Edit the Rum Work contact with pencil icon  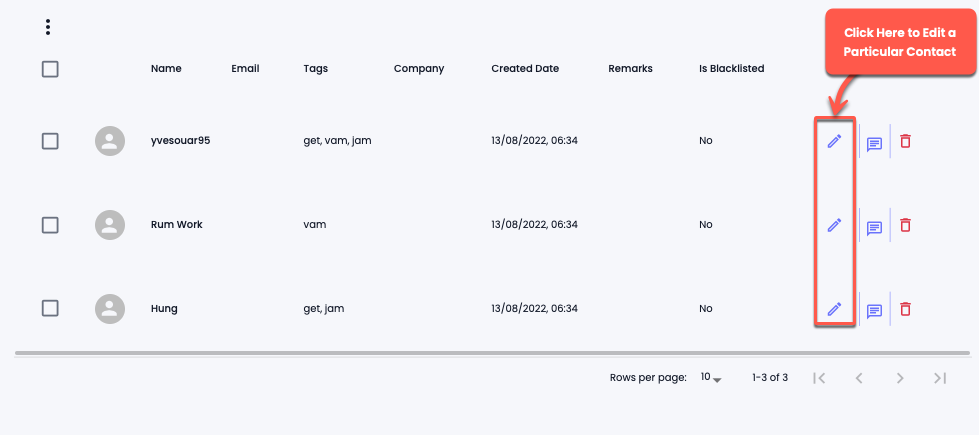[x=834, y=225]
